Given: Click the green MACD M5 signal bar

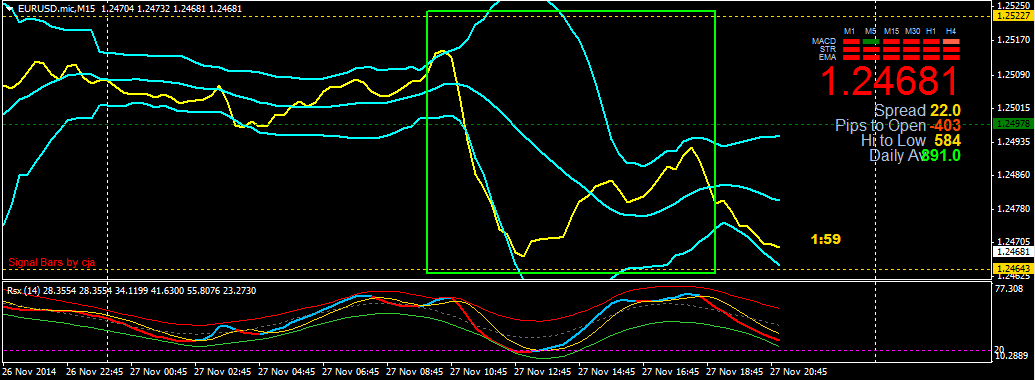Looking at the screenshot, I should click(871, 42).
